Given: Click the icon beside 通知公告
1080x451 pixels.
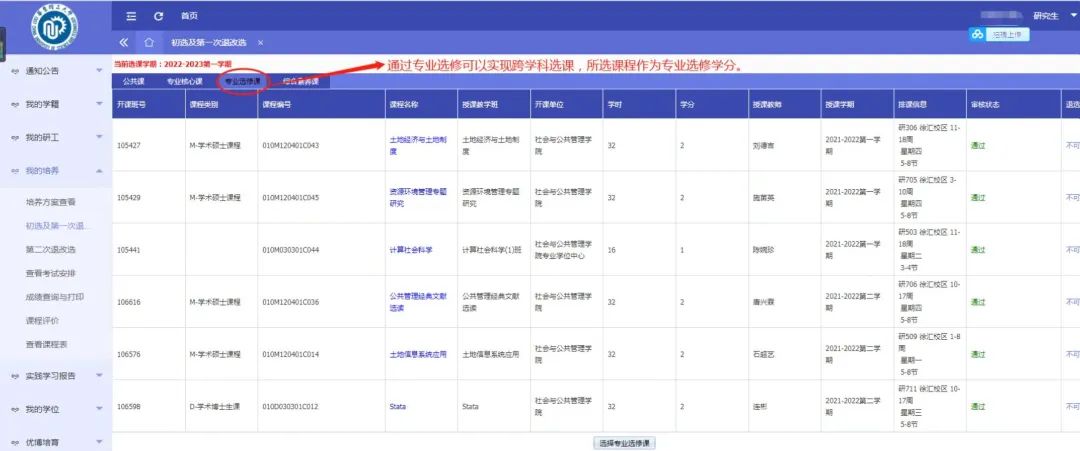Looking at the screenshot, I should 14,71.
